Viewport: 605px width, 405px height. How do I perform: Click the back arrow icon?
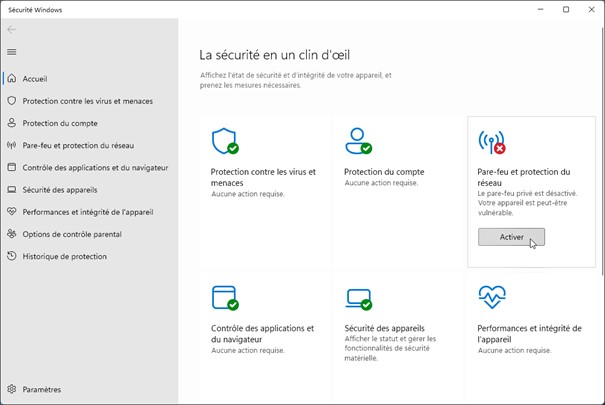12,30
